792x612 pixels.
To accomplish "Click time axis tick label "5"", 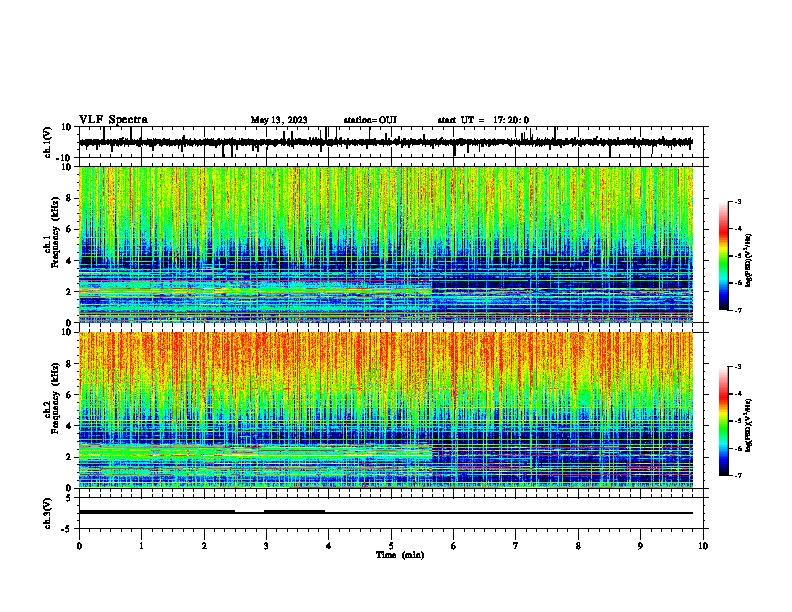I will click(391, 546).
